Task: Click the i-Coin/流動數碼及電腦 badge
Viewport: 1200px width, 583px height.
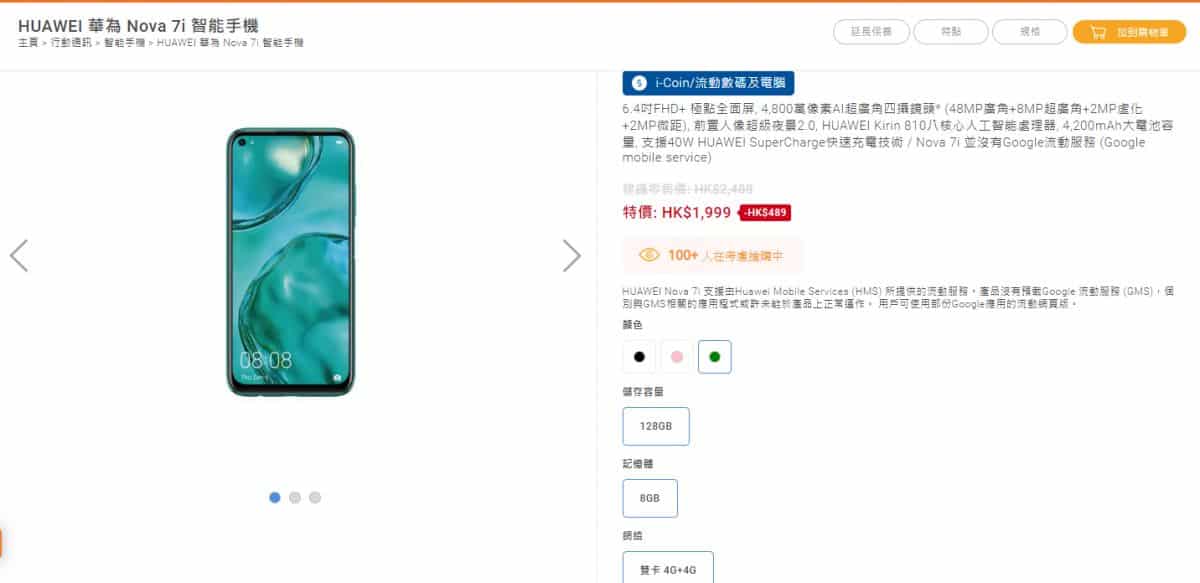Action: click(x=708, y=84)
